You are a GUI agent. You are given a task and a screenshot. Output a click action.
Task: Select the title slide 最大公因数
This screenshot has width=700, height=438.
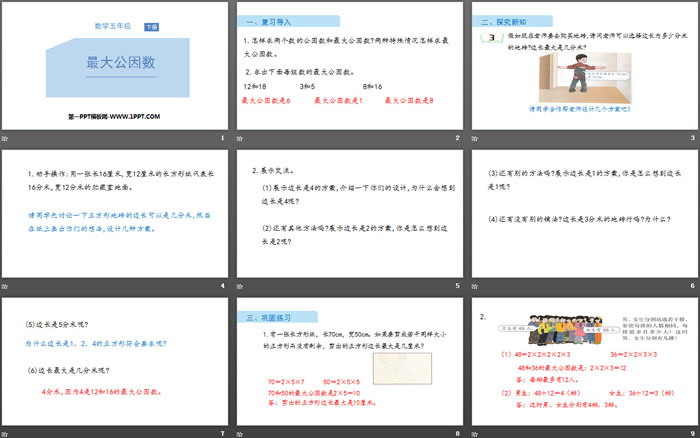pyautogui.click(x=115, y=68)
